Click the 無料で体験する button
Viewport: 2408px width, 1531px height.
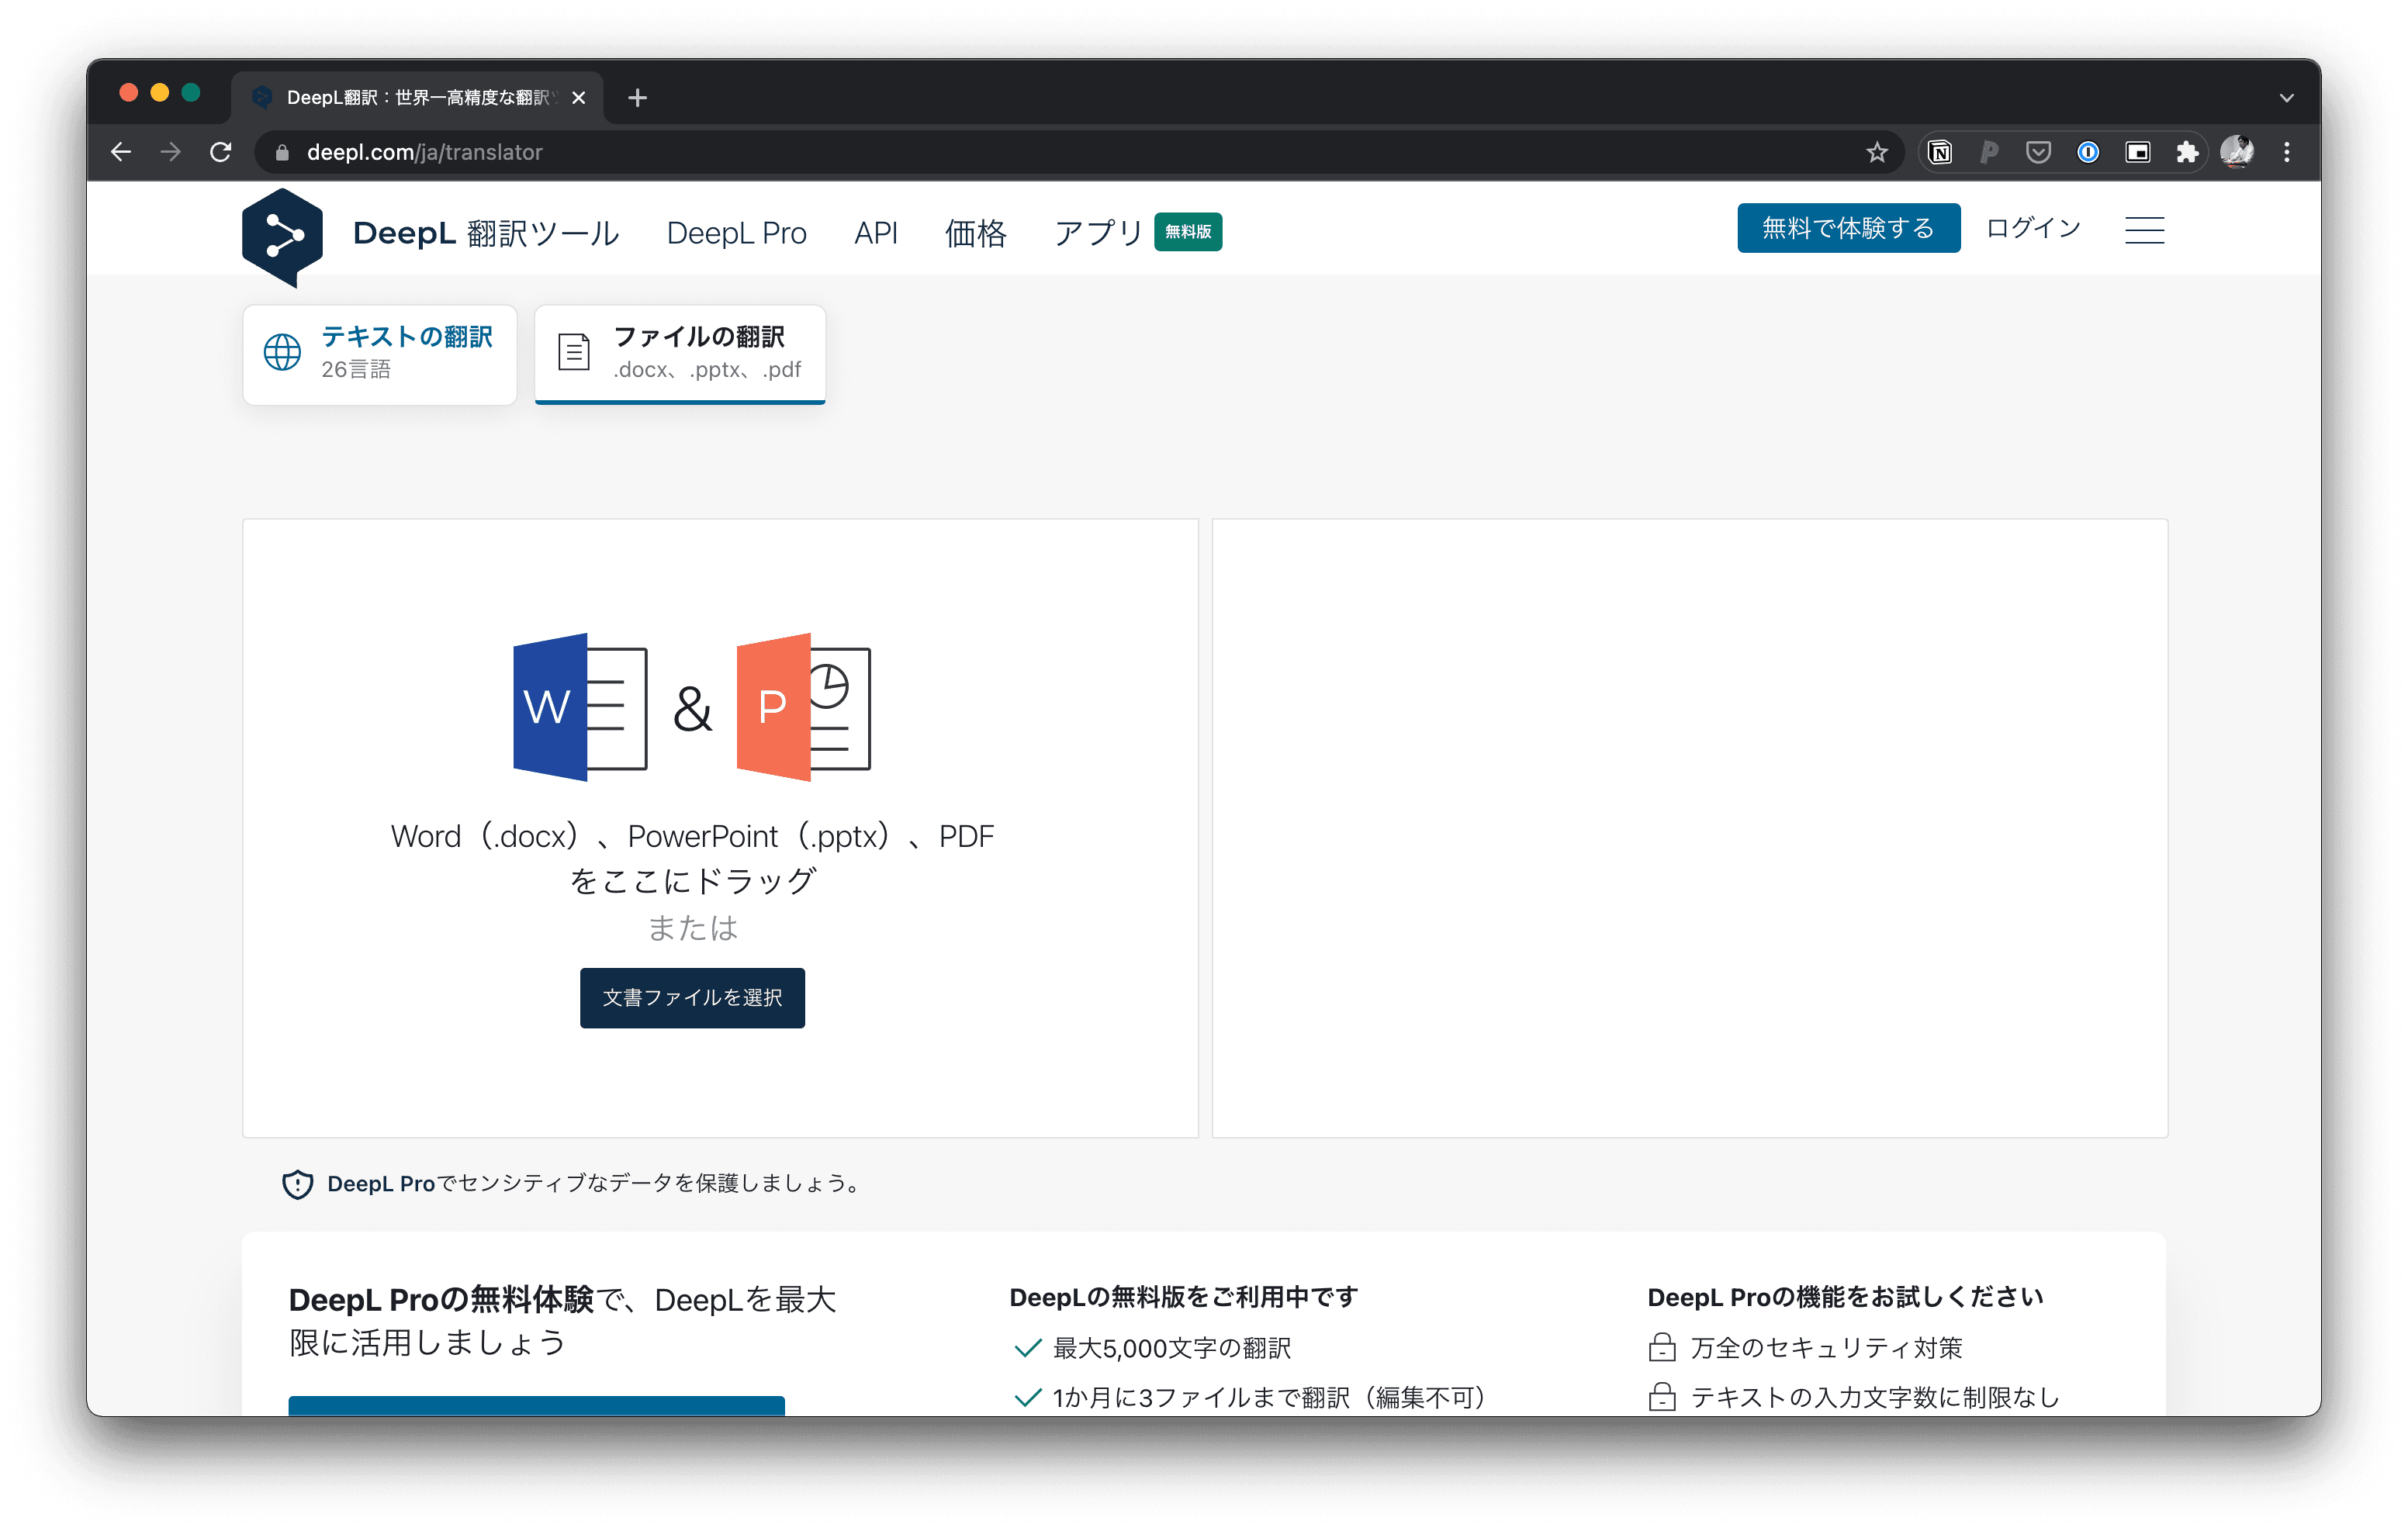coord(1848,228)
